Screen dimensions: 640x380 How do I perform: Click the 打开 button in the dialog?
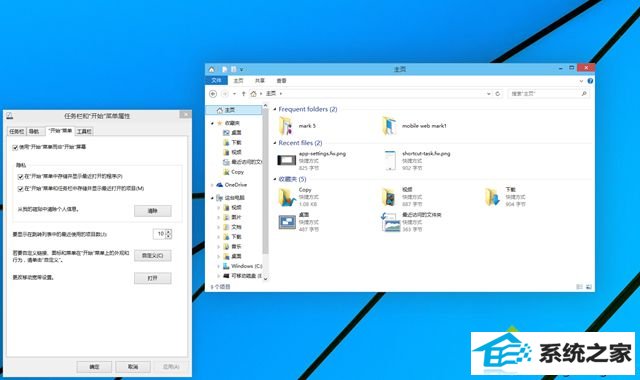153,278
